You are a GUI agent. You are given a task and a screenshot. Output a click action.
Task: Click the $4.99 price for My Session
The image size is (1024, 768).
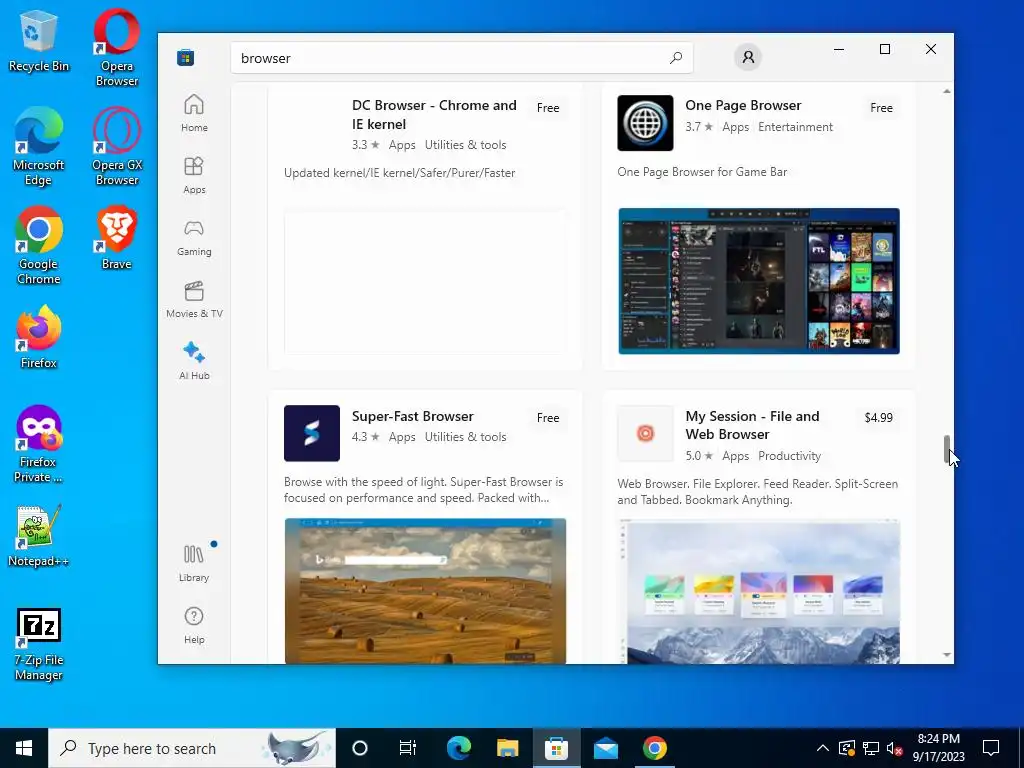pyautogui.click(x=878, y=417)
